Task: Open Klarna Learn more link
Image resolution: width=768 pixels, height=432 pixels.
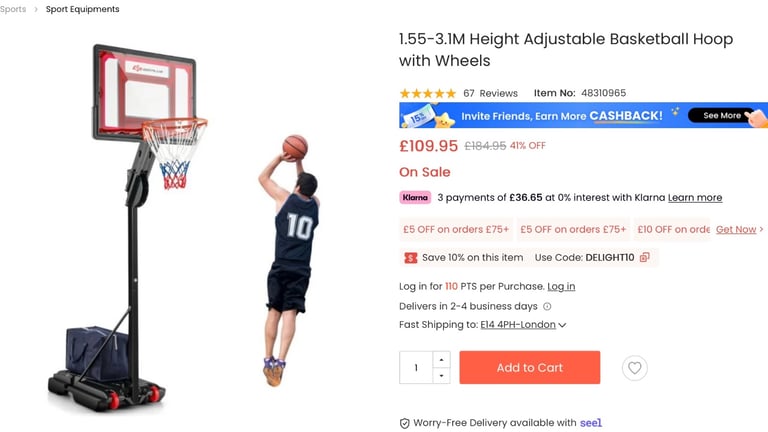Action: pos(695,198)
